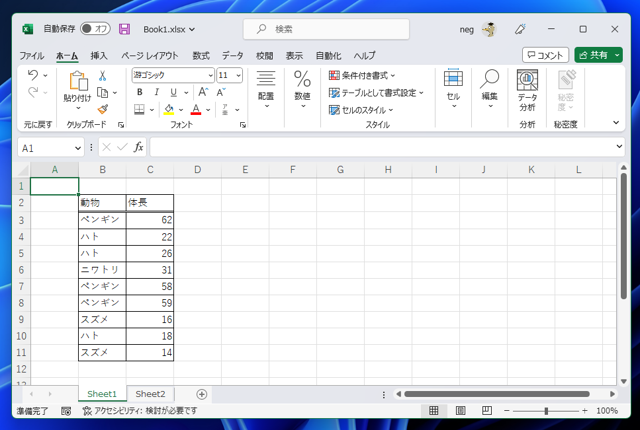Switch to the 挿入 tab

[99, 55]
